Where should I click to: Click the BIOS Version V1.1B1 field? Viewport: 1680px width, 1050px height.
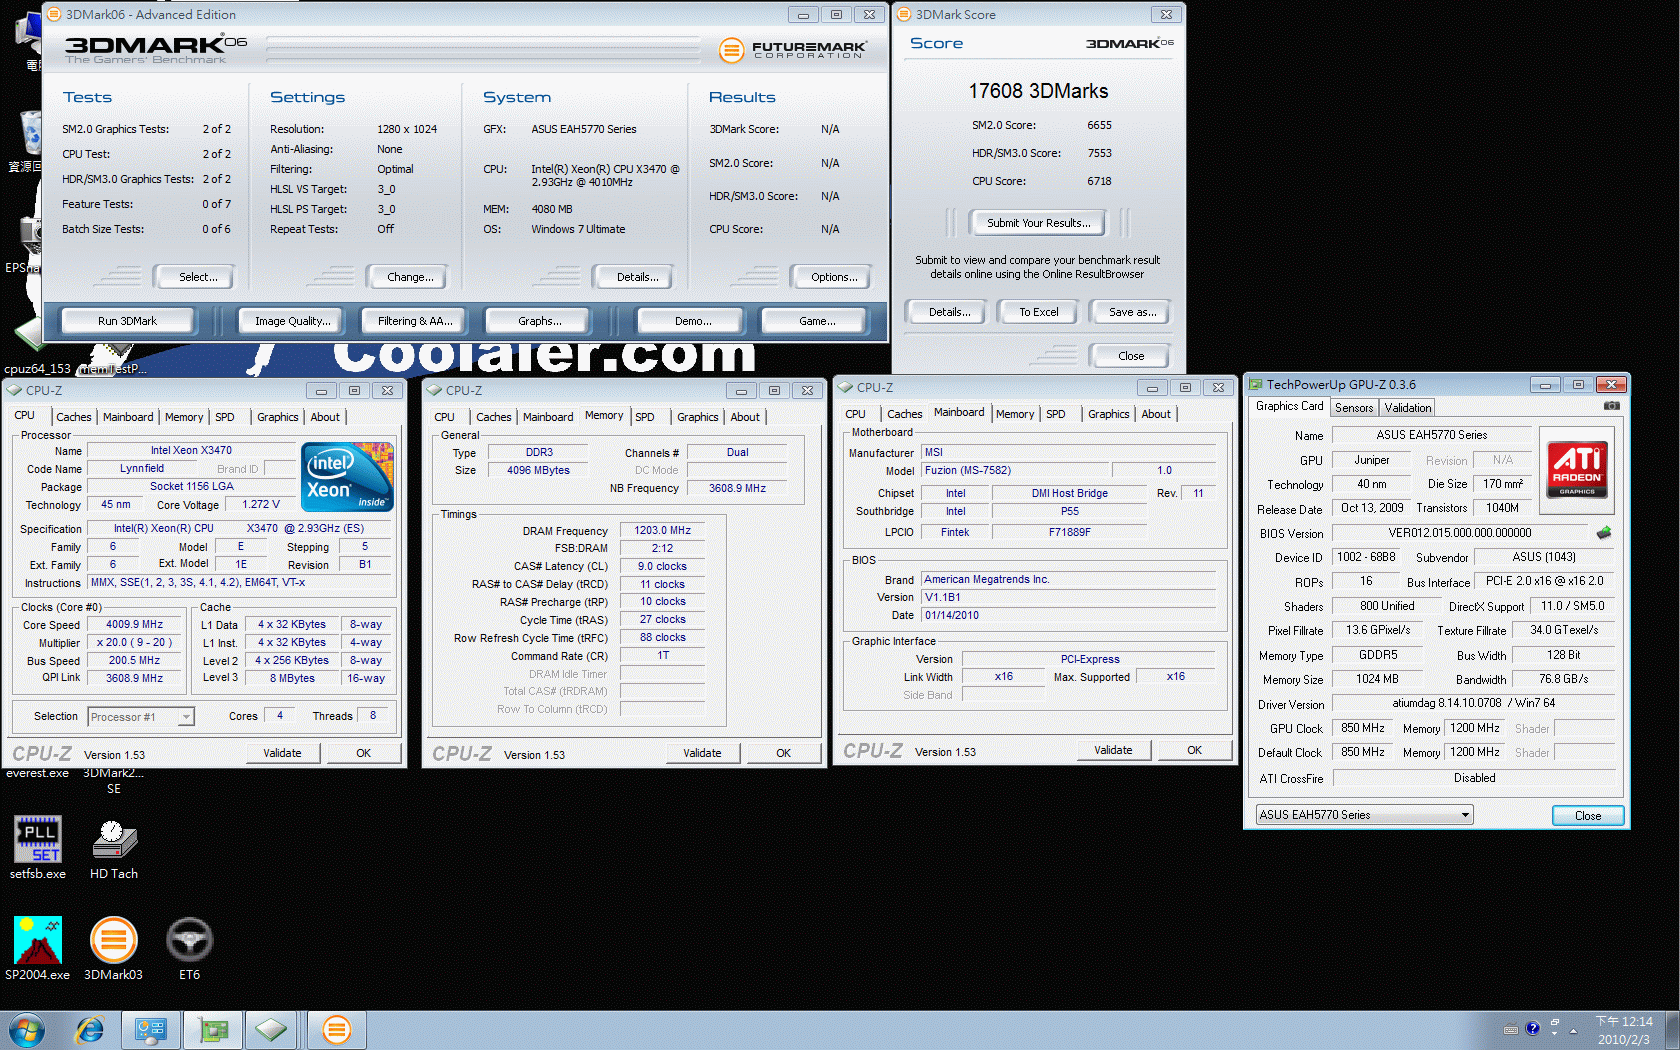pyautogui.click(x=1068, y=598)
